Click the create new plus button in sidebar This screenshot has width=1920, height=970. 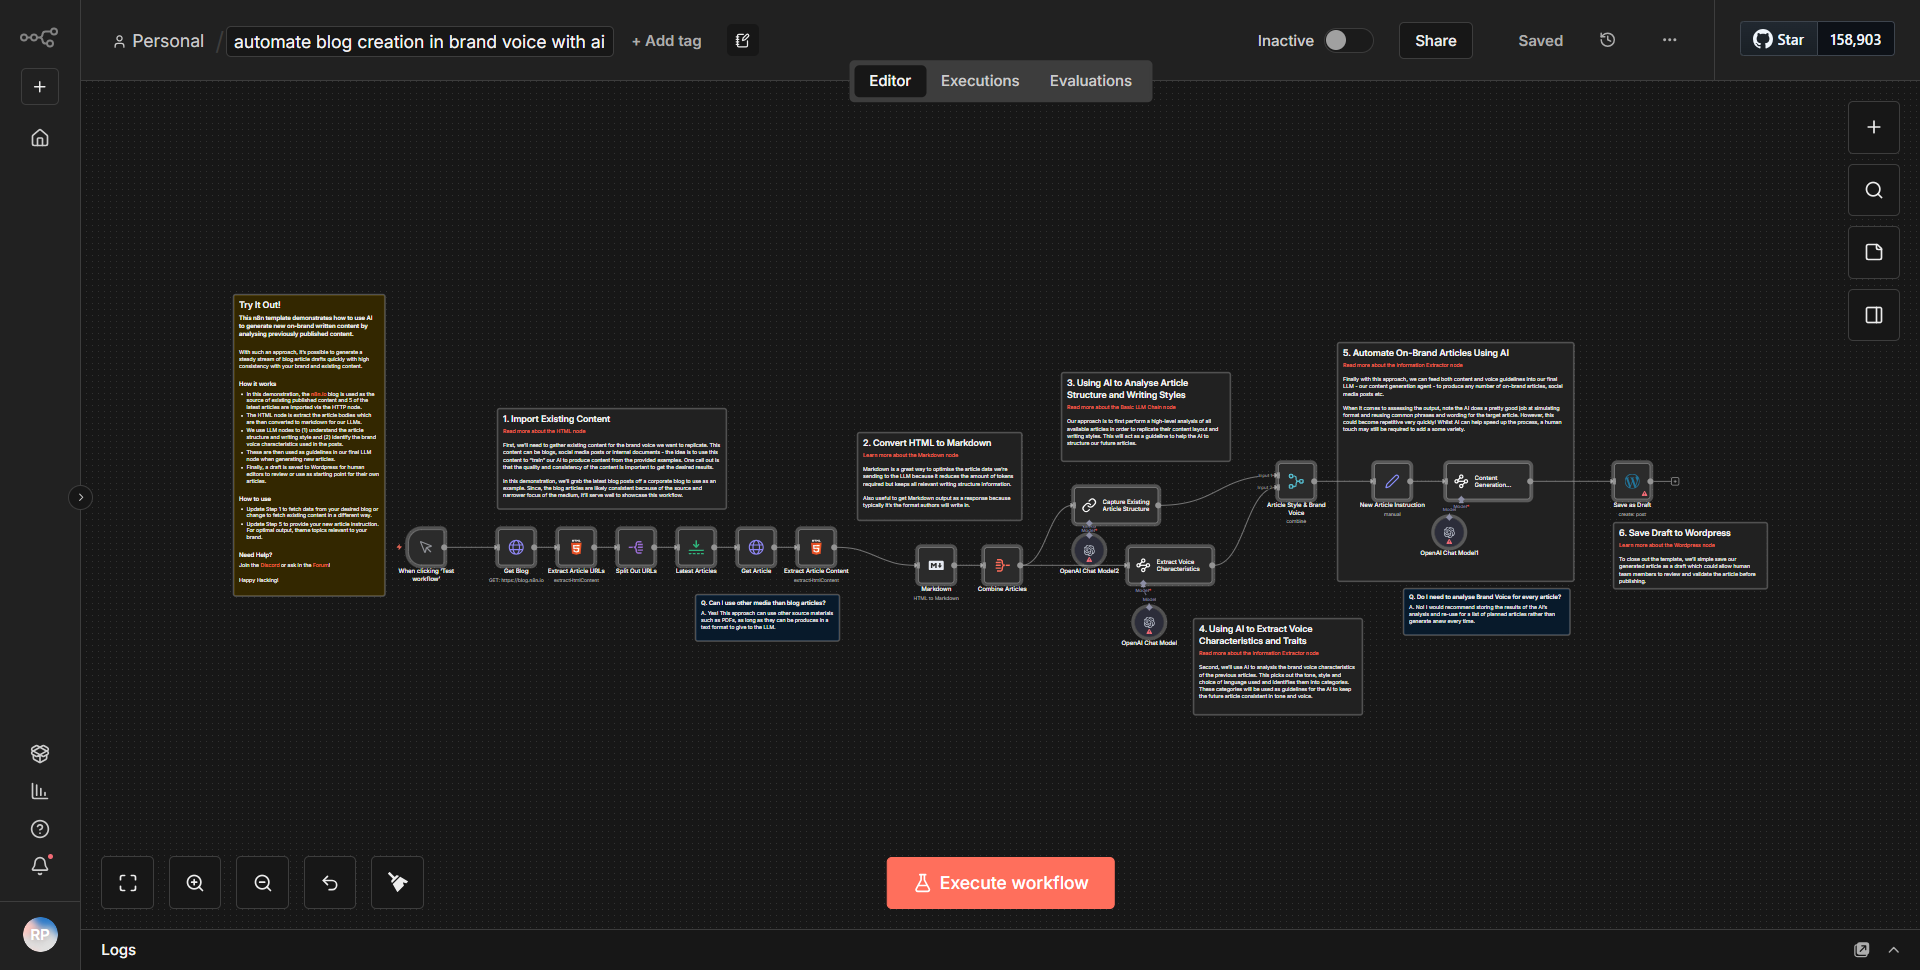[40, 87]
